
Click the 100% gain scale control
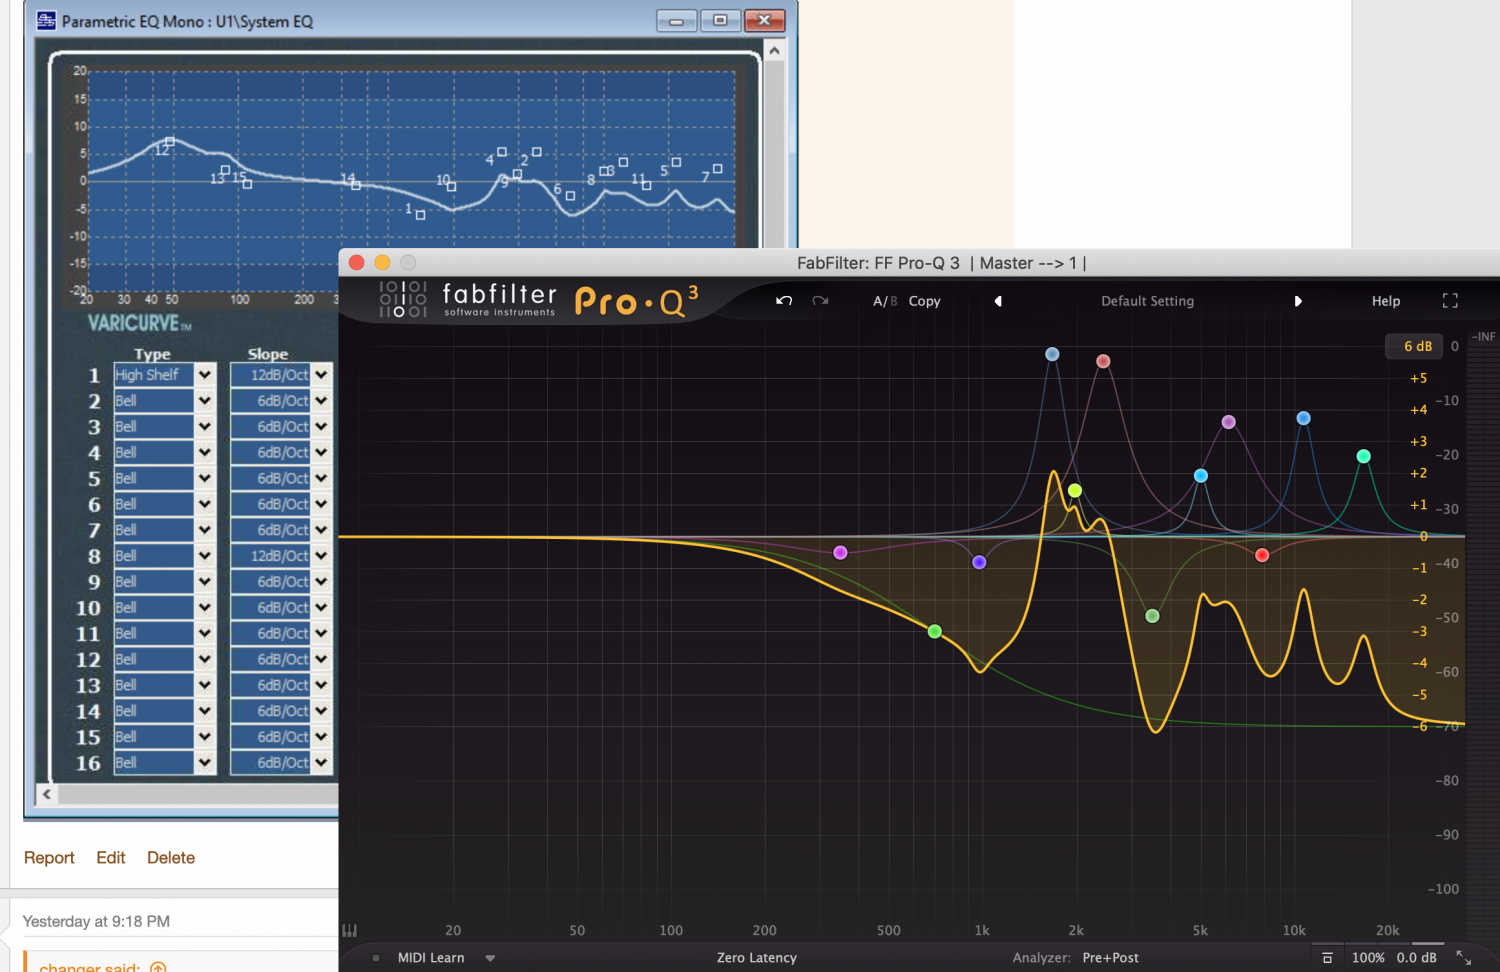point(1368,957)
